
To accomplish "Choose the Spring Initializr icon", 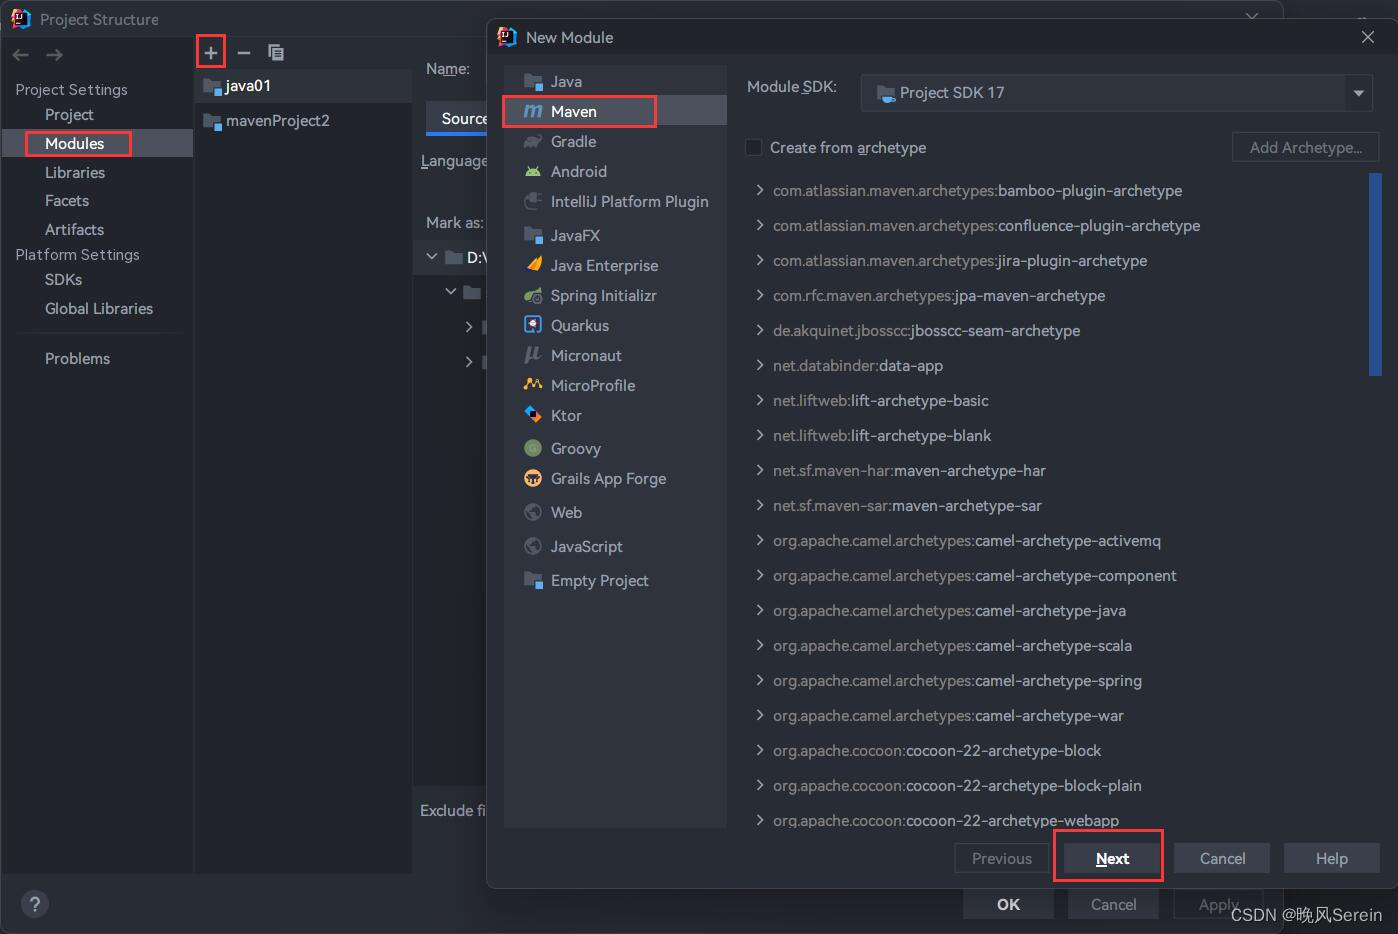I will click(x=533, y=296).
